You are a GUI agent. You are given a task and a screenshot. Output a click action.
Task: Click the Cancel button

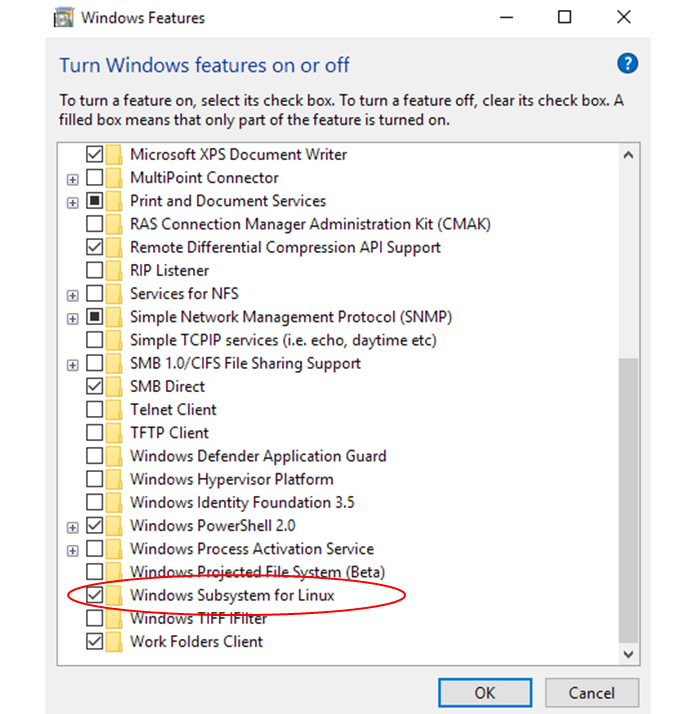(x=592, y=693)
